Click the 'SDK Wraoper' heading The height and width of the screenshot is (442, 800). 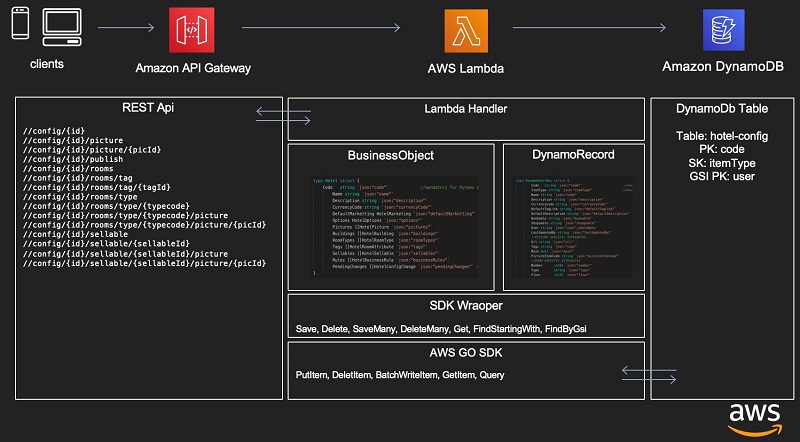pos(466,306)
